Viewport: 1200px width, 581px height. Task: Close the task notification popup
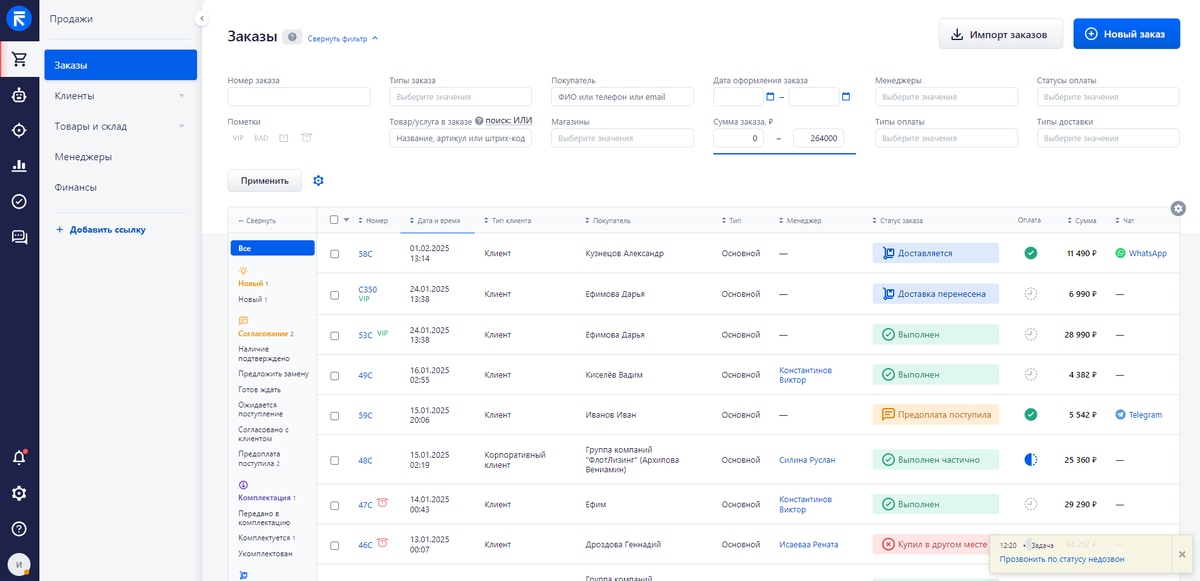coord(1182,554)
